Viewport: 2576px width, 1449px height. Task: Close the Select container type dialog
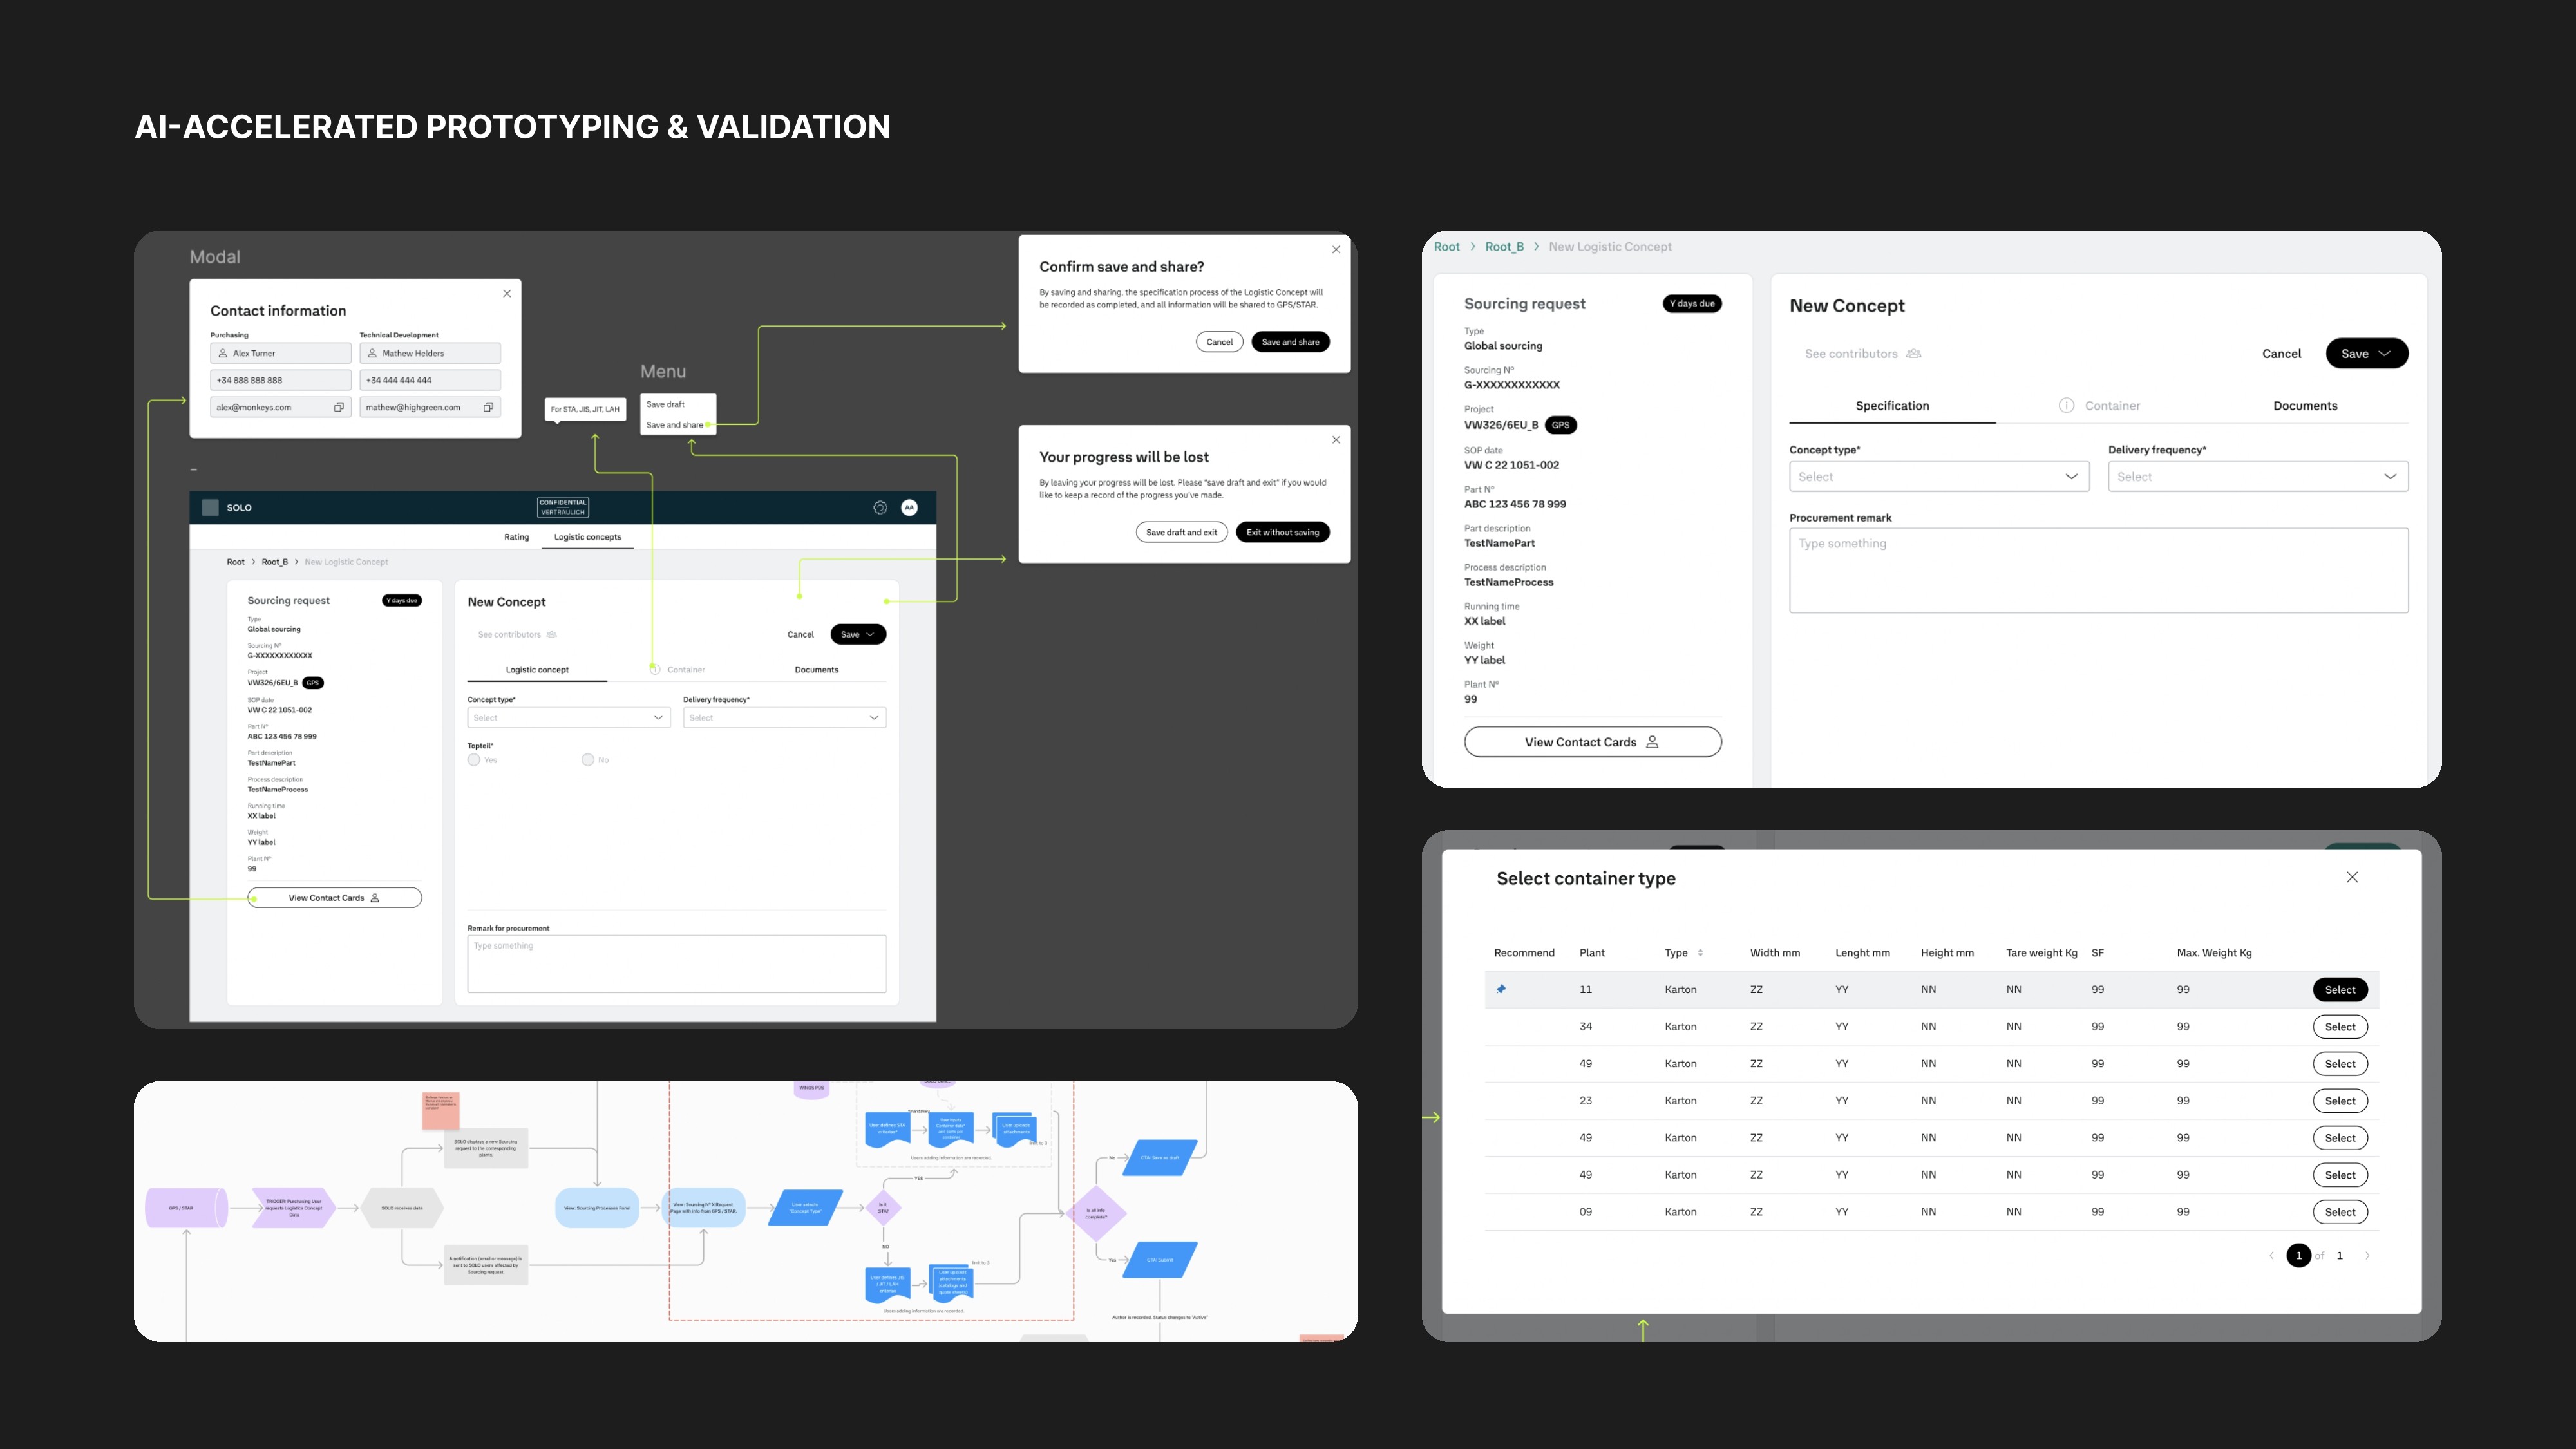pyautogui.click(x=2352, y=877)
